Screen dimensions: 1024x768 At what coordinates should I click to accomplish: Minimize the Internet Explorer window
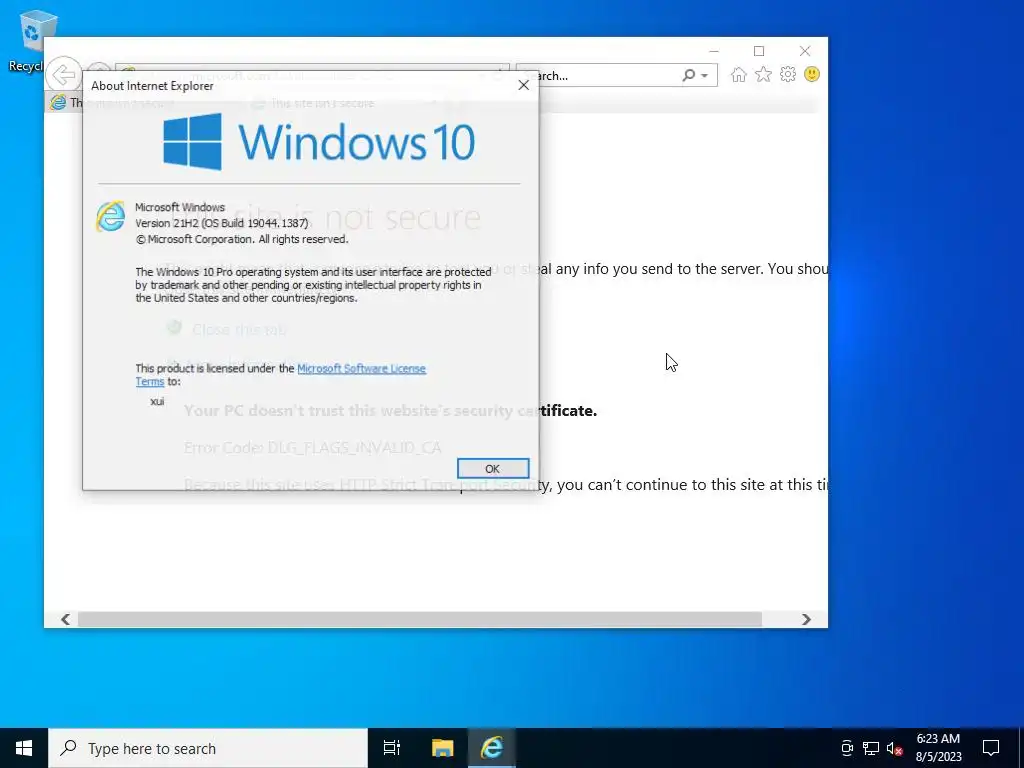click(714, 51)
